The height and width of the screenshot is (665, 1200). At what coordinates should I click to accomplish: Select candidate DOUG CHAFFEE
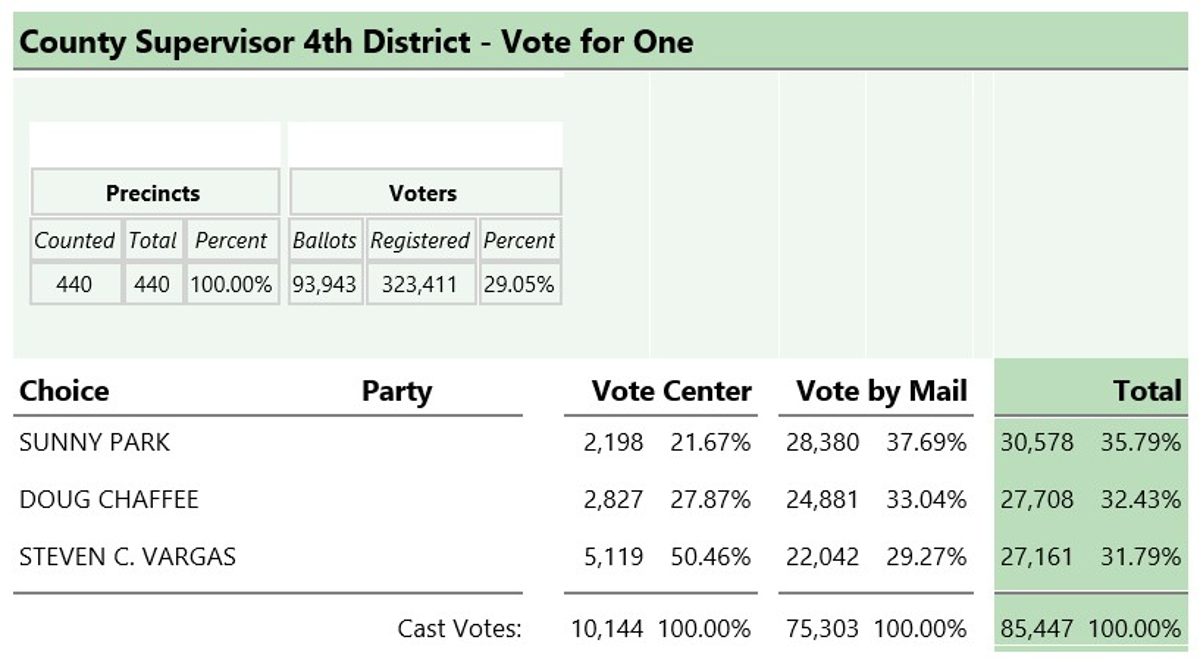click(x=109, y=499)
